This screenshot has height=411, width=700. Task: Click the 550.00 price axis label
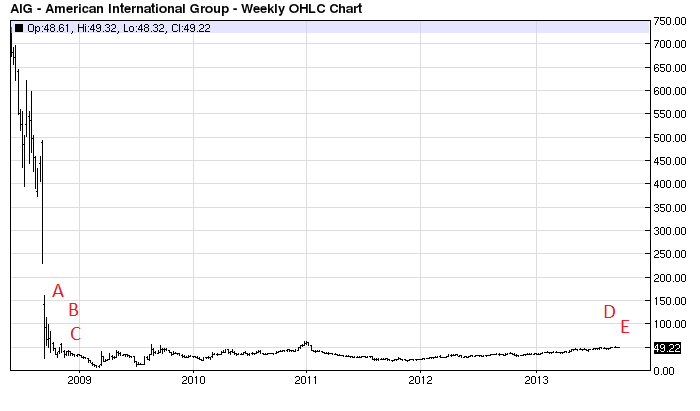click(x=670, y=114)
